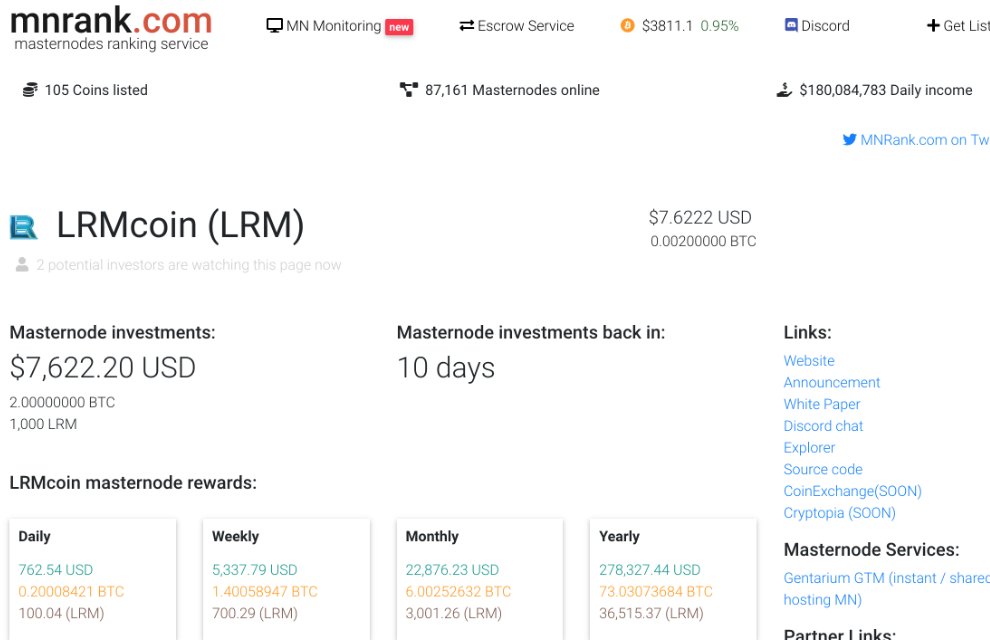The image size is (990, 640).
Task: Select Daily reward 100.04 (LRM)
Action: pos(61,613)
